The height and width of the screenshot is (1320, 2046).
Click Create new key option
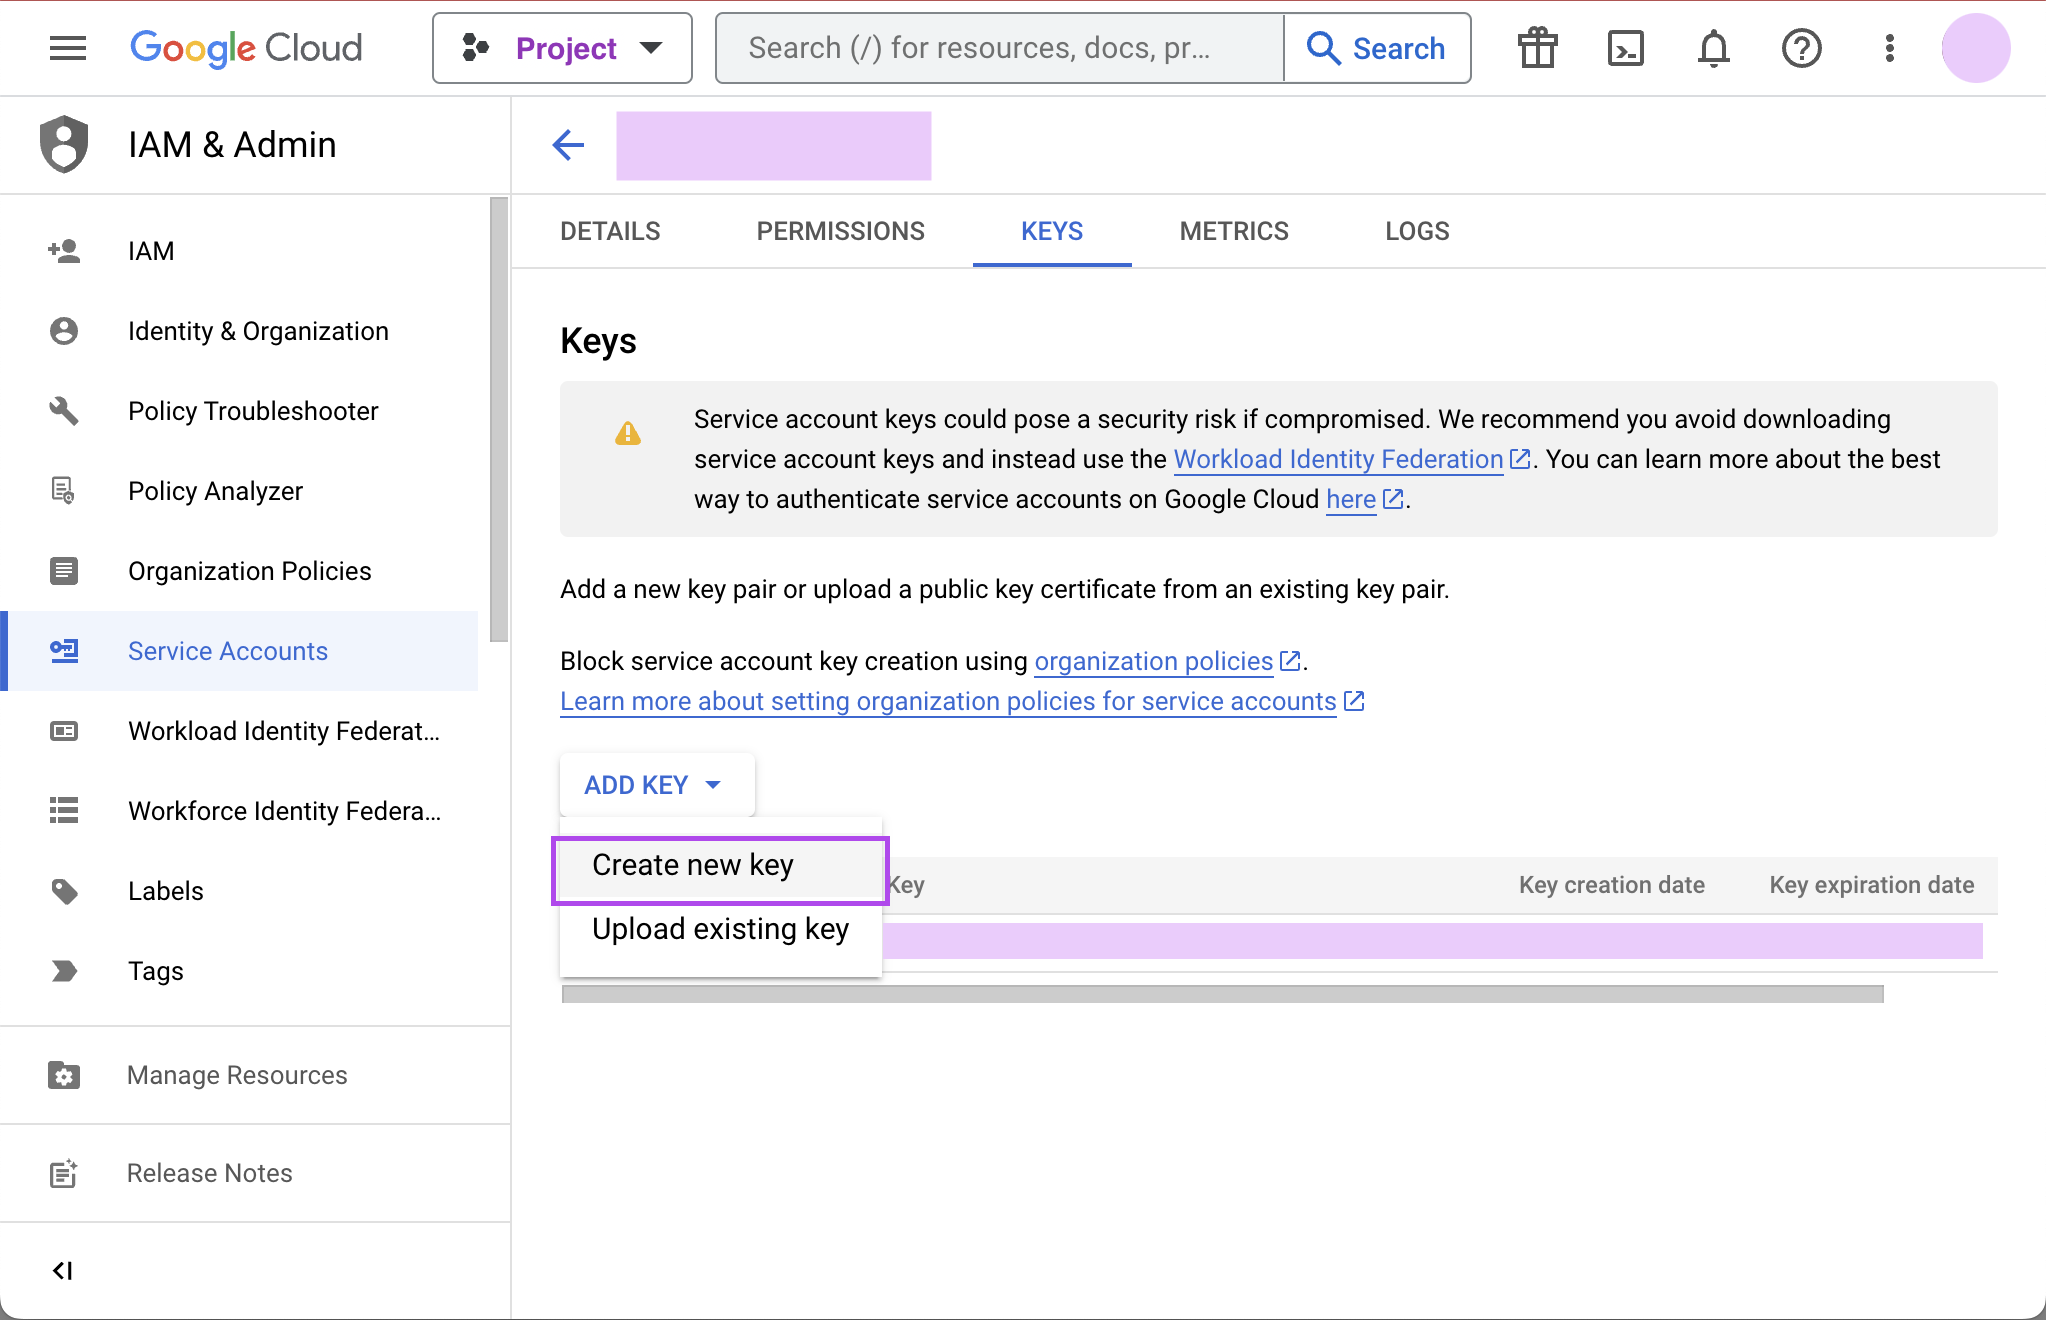point(720,867)
